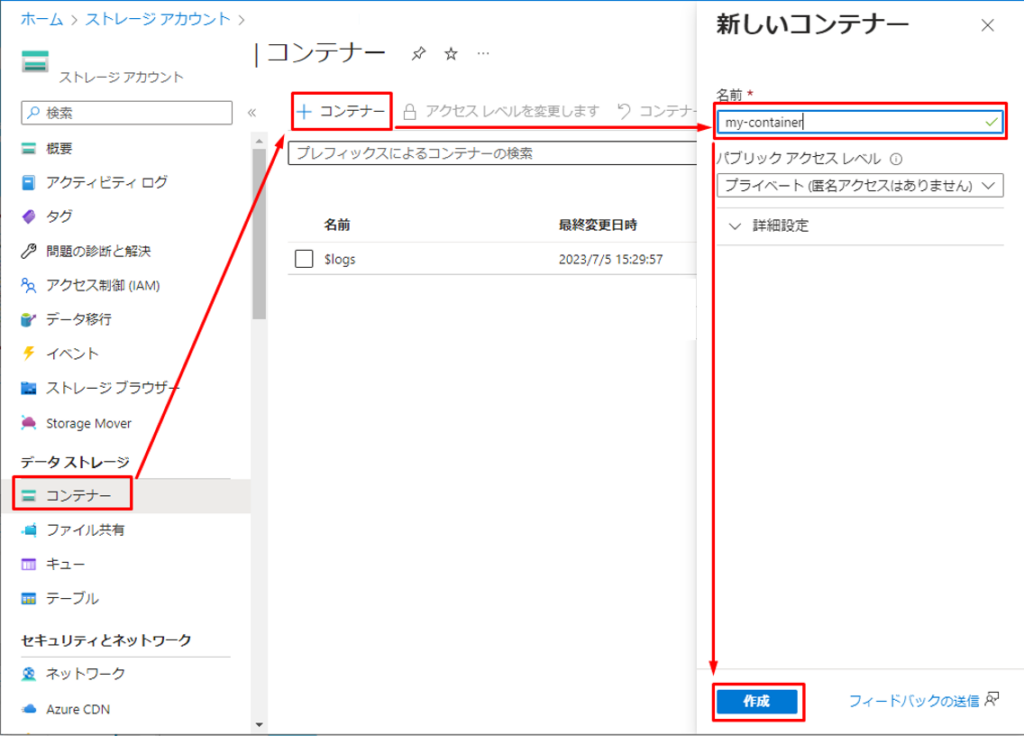Open ファイル共有 menu item

(x=85, y=530)
